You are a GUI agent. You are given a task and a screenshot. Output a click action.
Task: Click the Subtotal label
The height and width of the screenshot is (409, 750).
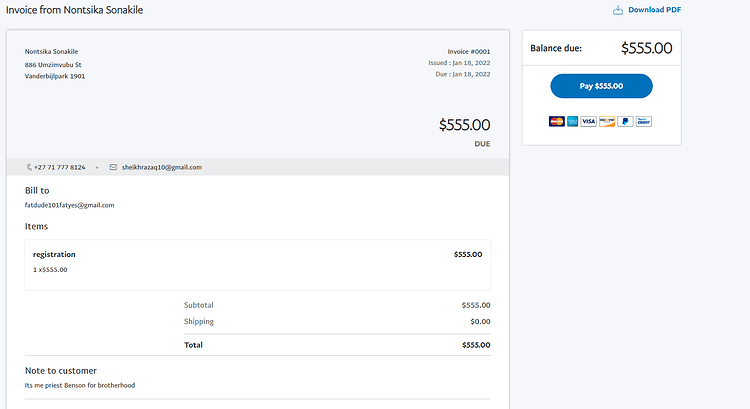[199, 305]
